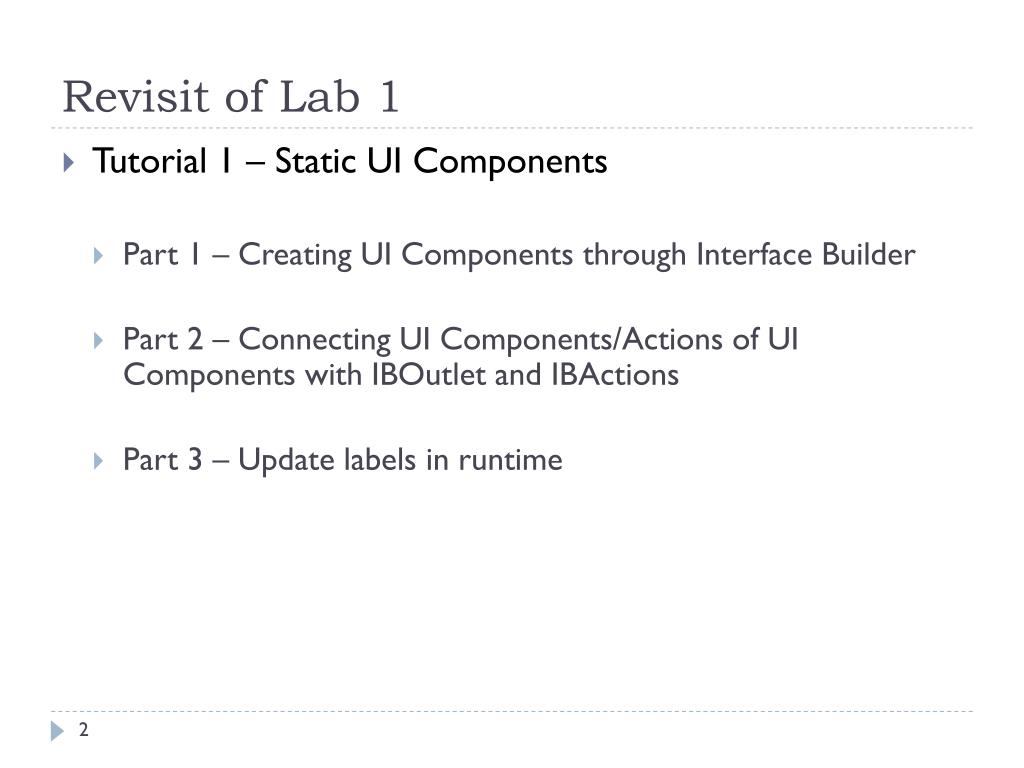Select the title text Revisit of Lab 1
Viewport: 1024px width, 768px height.
[x=231, y=97]
